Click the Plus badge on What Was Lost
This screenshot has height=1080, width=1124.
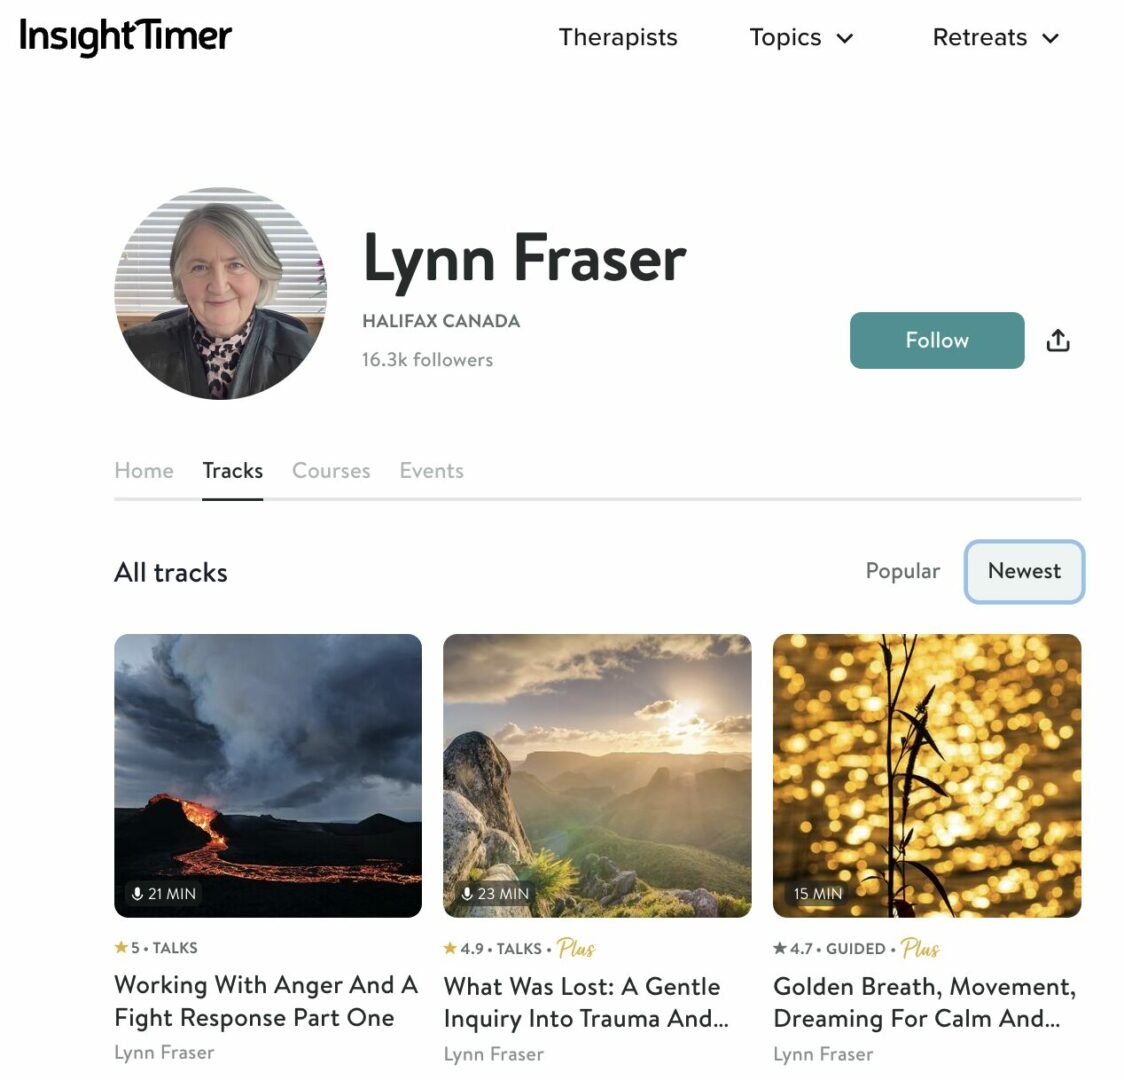pyautogui.click(x=576, y=948)
